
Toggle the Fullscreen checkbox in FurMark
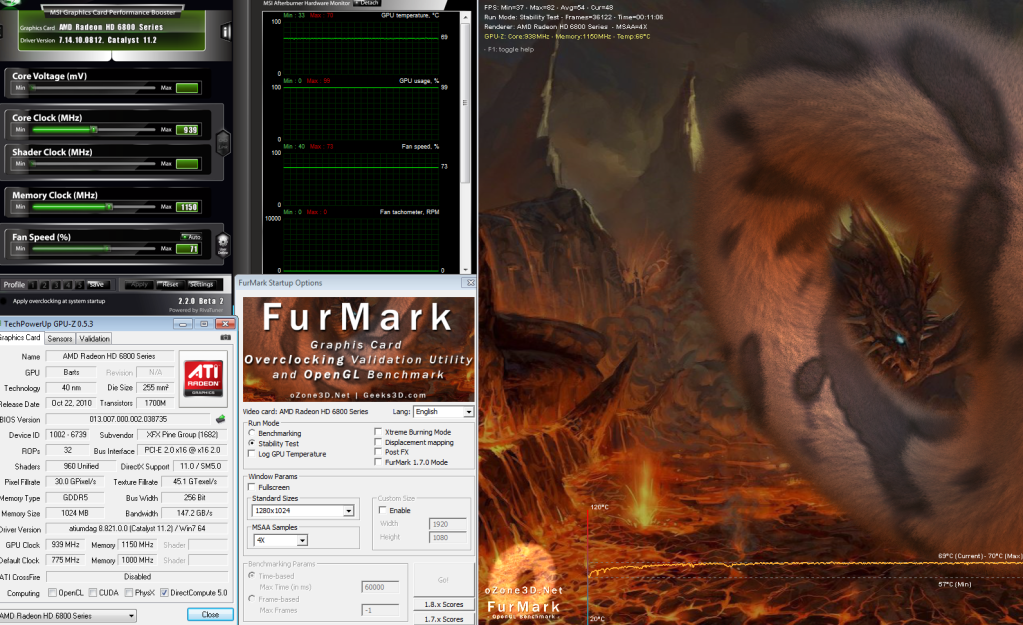(252, 487)
